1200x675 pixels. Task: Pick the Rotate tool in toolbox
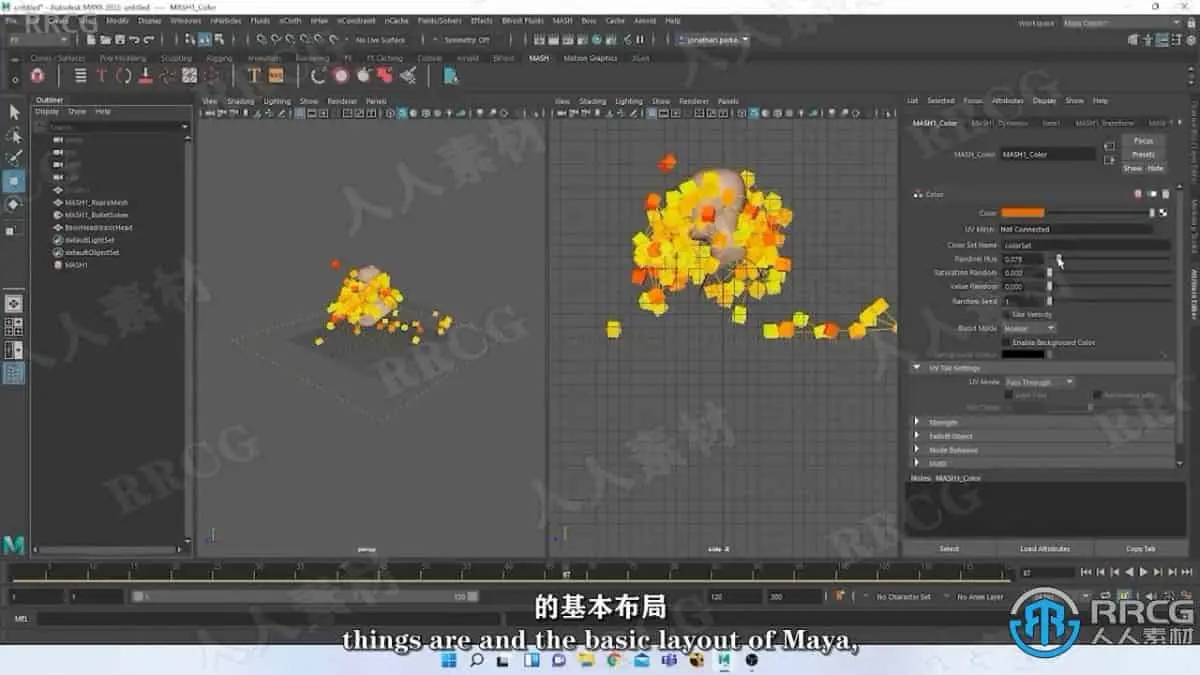coord(14,204)
